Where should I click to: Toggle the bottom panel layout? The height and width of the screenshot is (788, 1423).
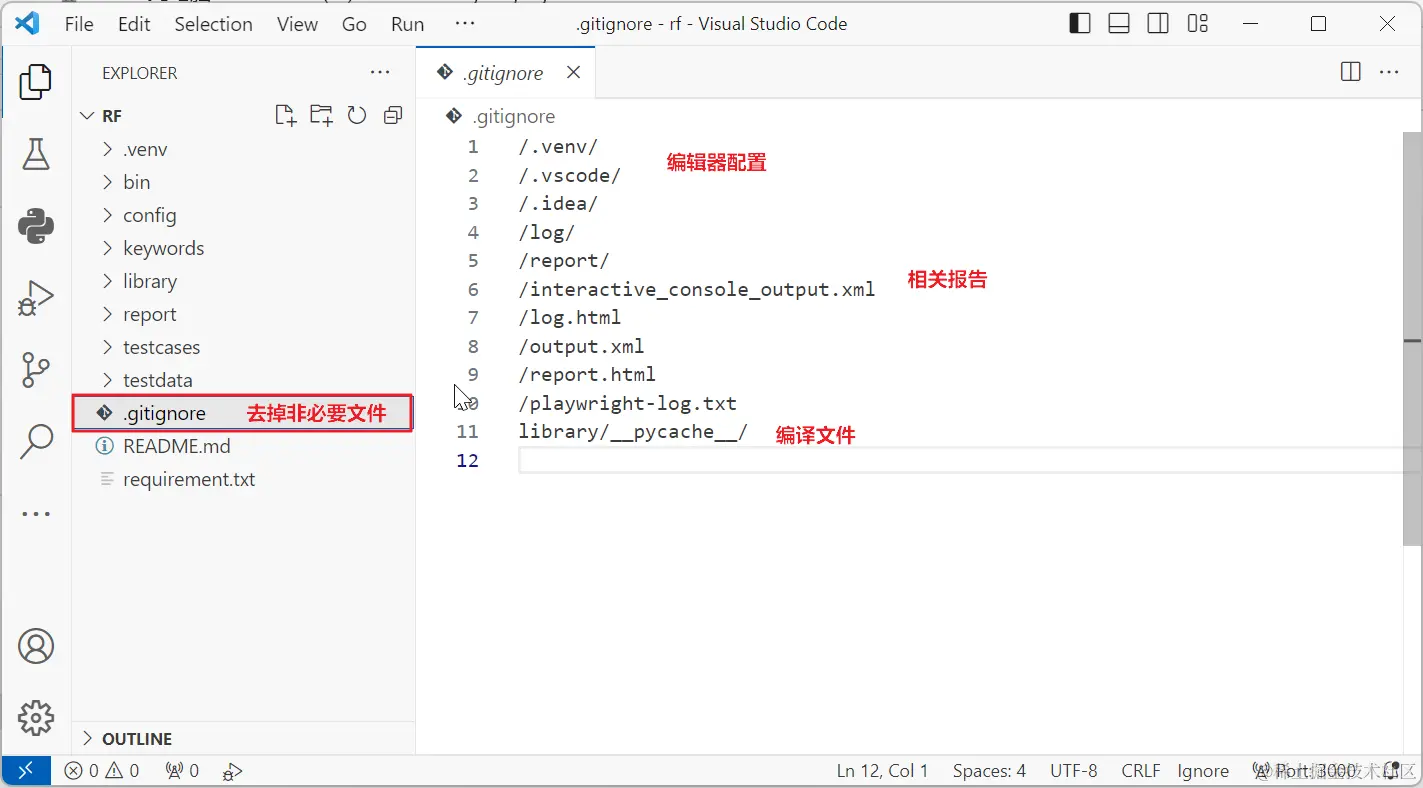[1119, 24]
